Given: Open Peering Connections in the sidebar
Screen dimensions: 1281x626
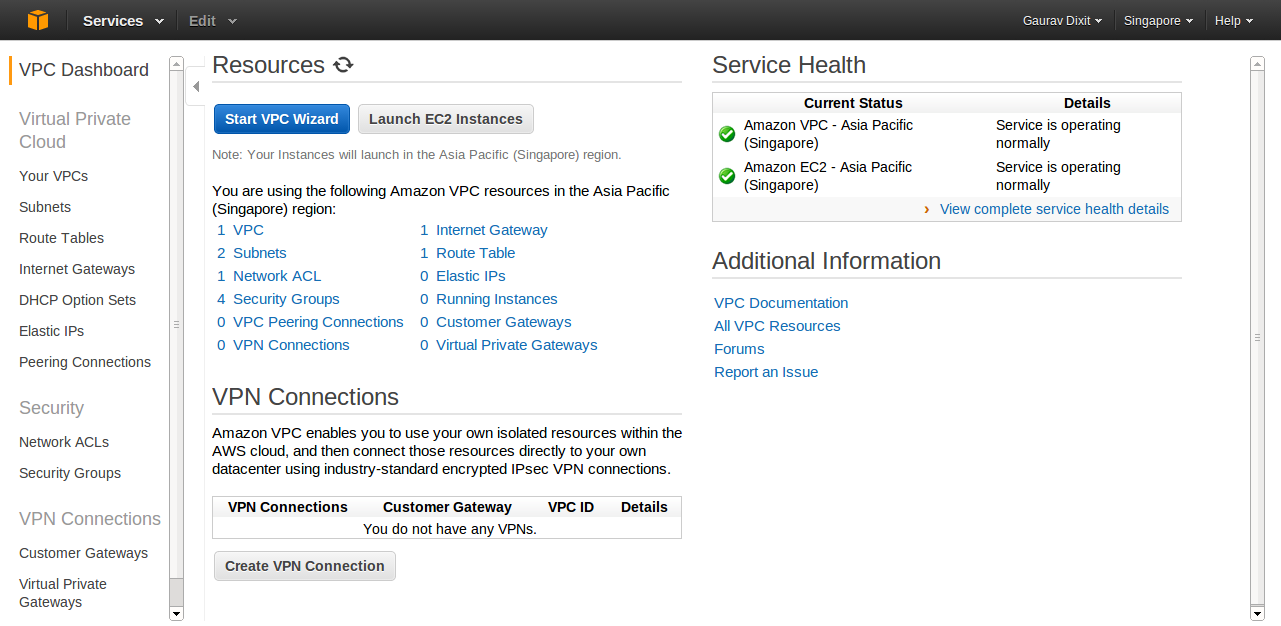Looking at the screenshot, I should tap(85, 362).
